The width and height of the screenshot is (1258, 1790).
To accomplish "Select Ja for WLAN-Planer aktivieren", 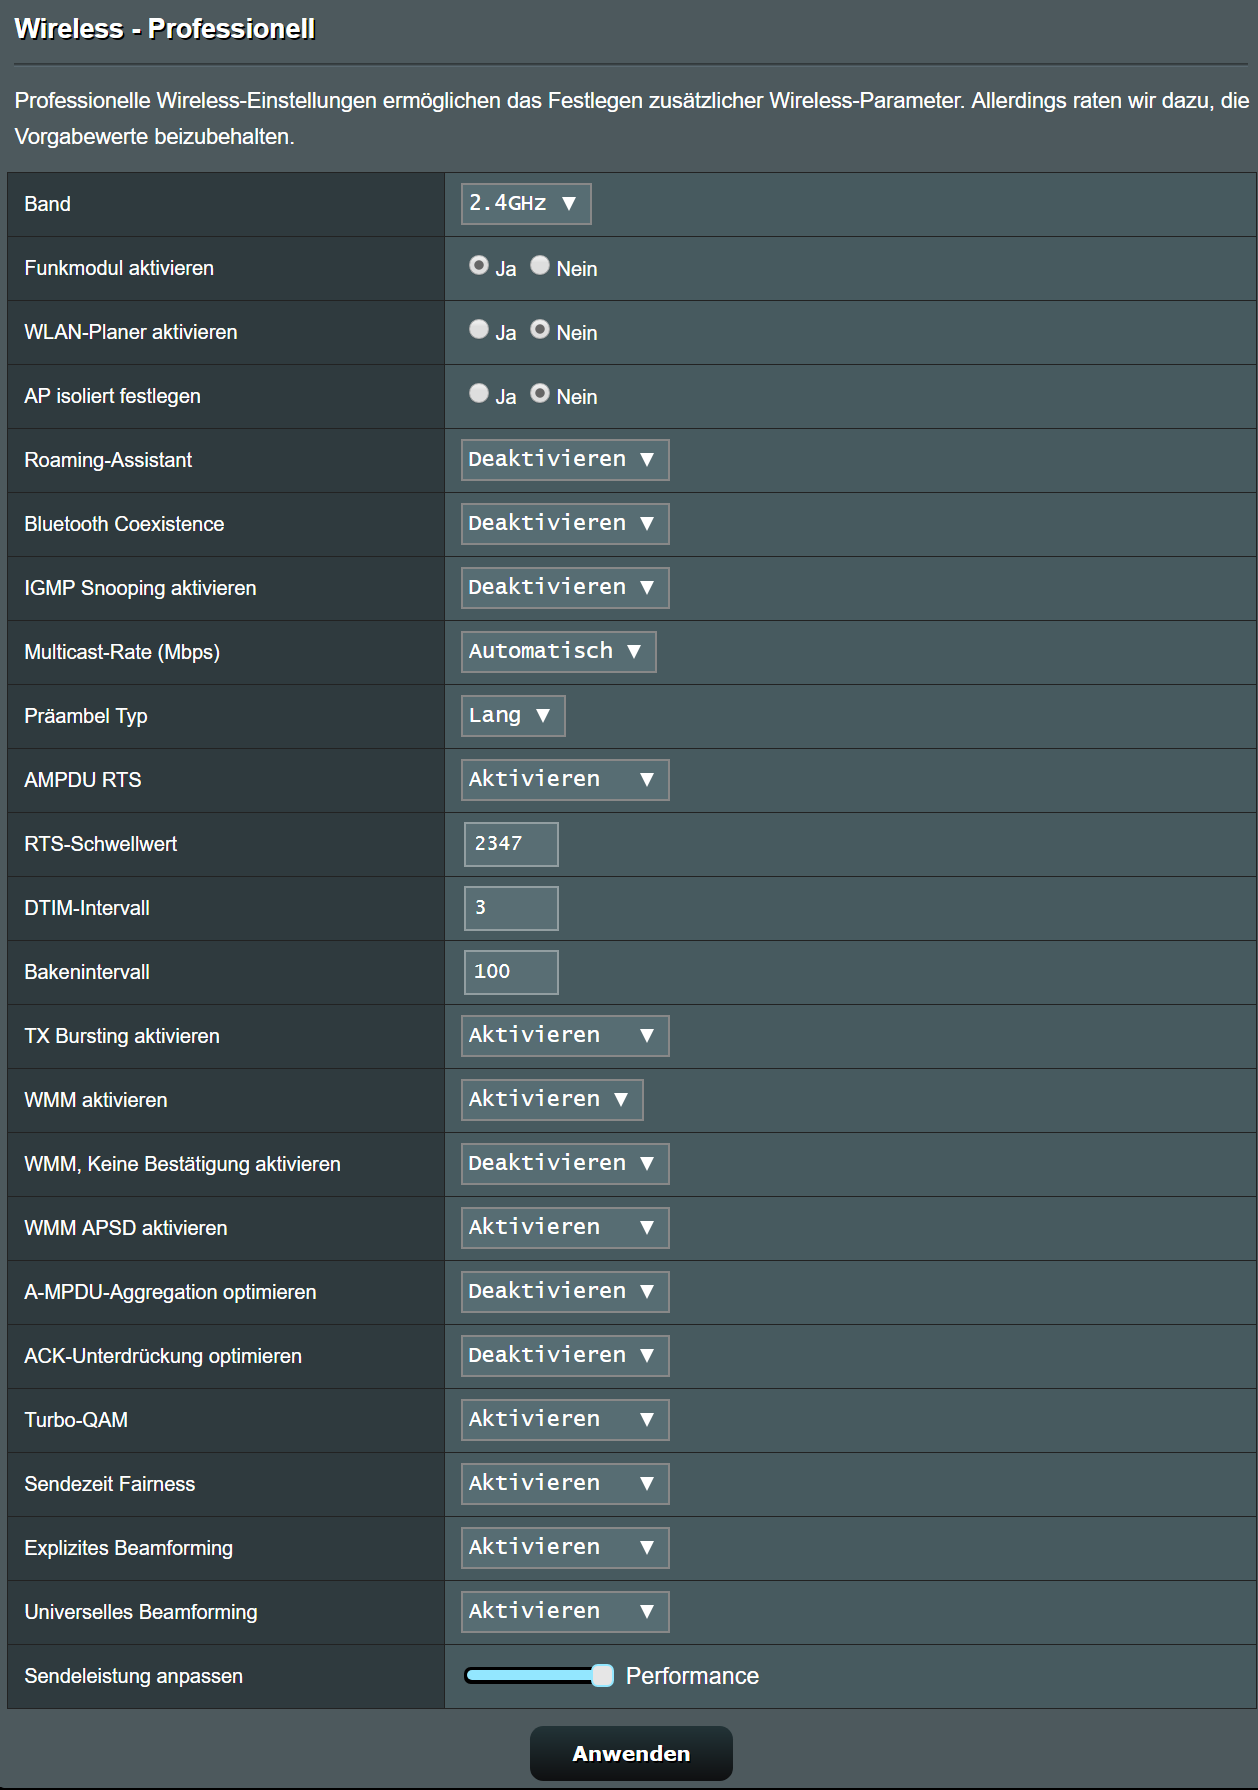I will tap(479, 330).
